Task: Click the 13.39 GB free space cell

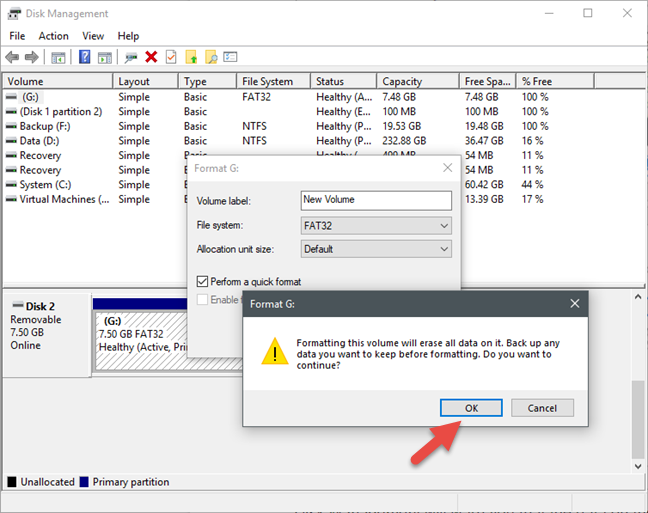Action: tap(484, 199)
